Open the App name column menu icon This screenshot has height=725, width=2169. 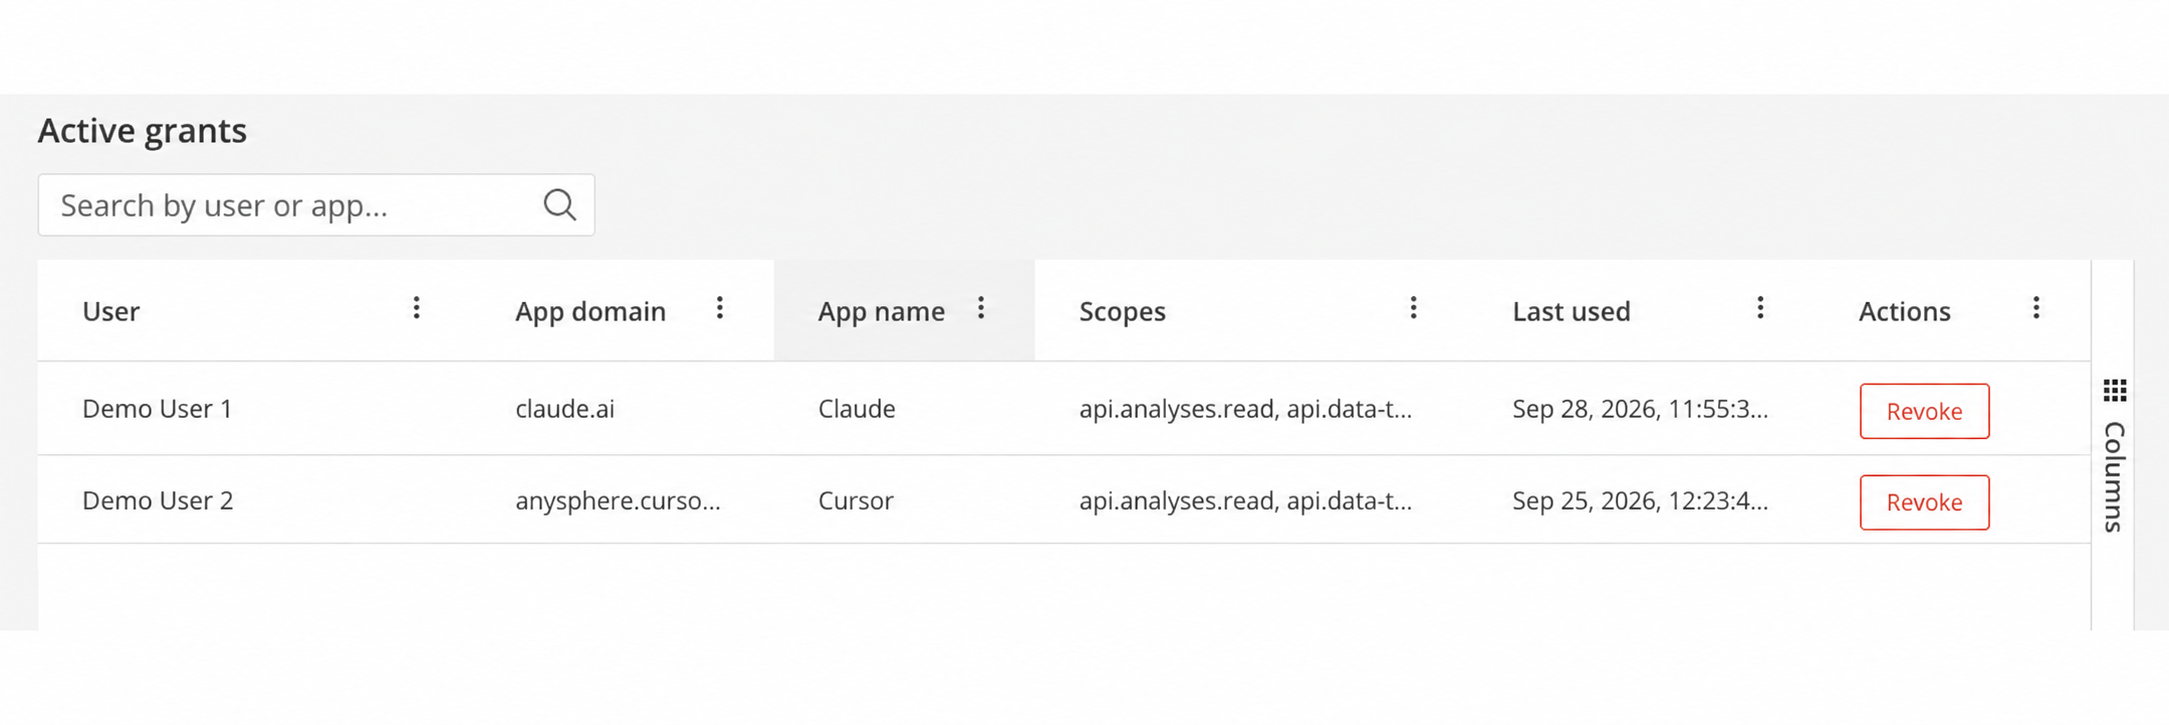[981, 308]
